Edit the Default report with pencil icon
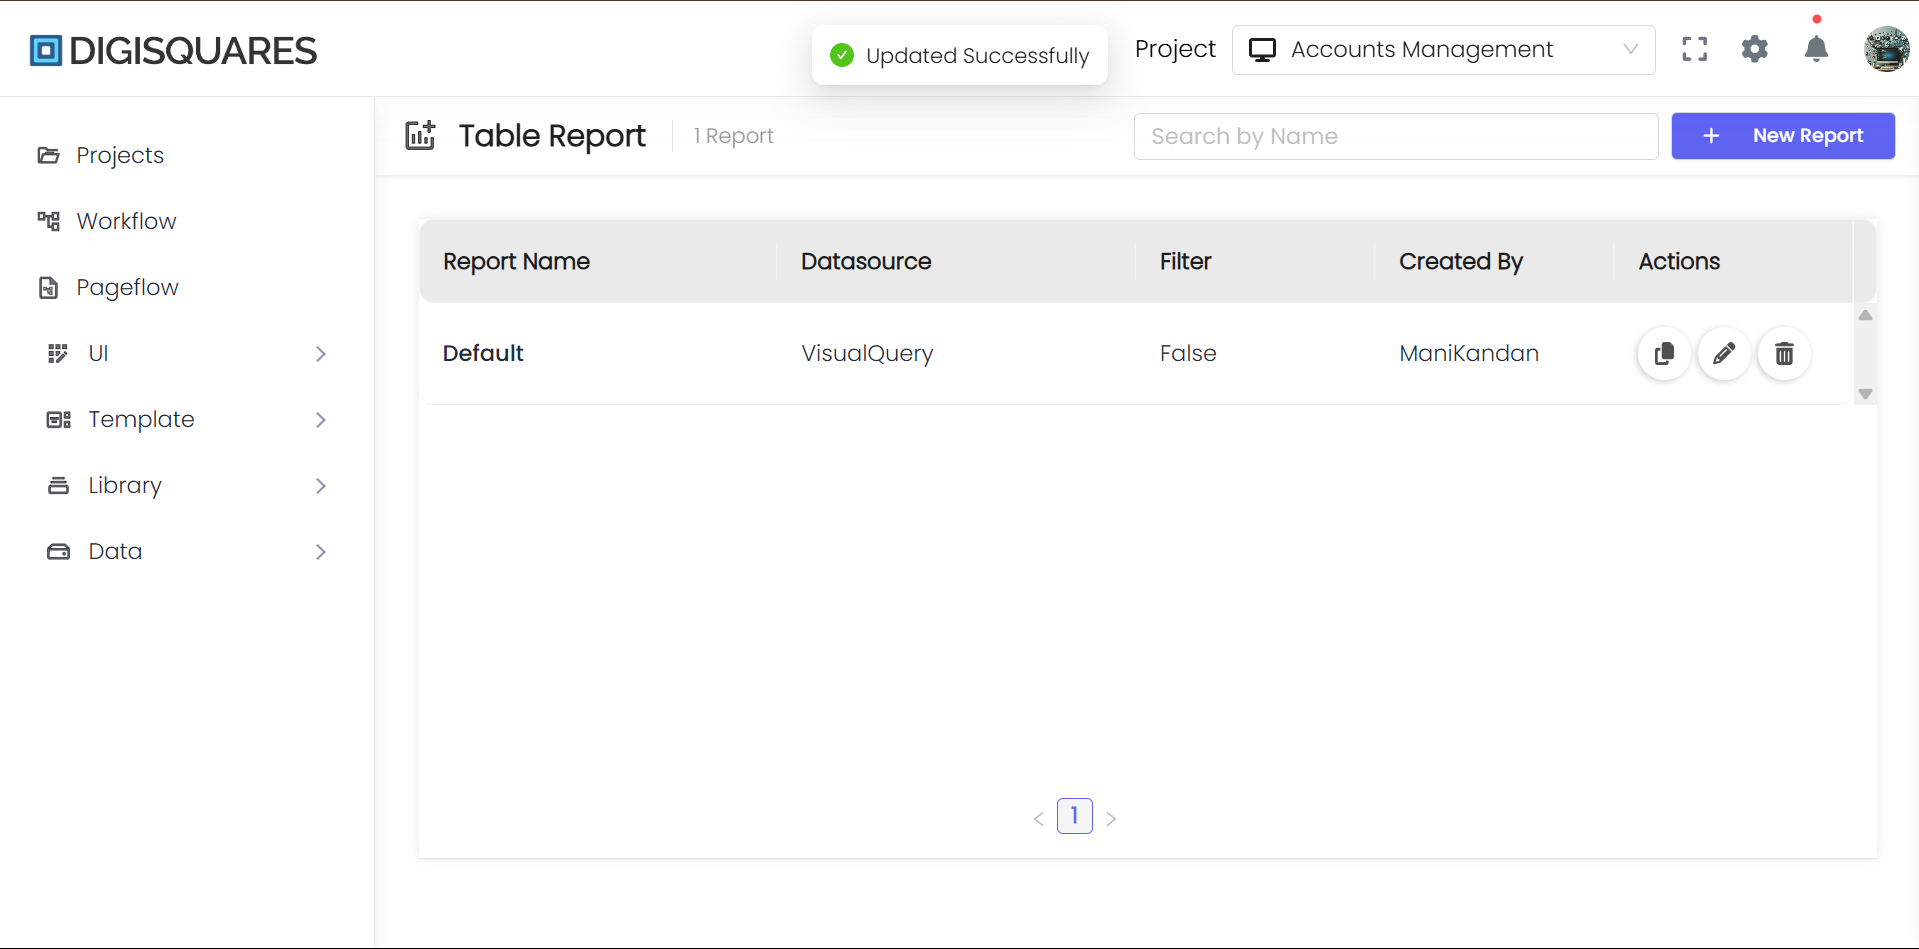Screen dimensions: 1919x949 click(1724, 353)
